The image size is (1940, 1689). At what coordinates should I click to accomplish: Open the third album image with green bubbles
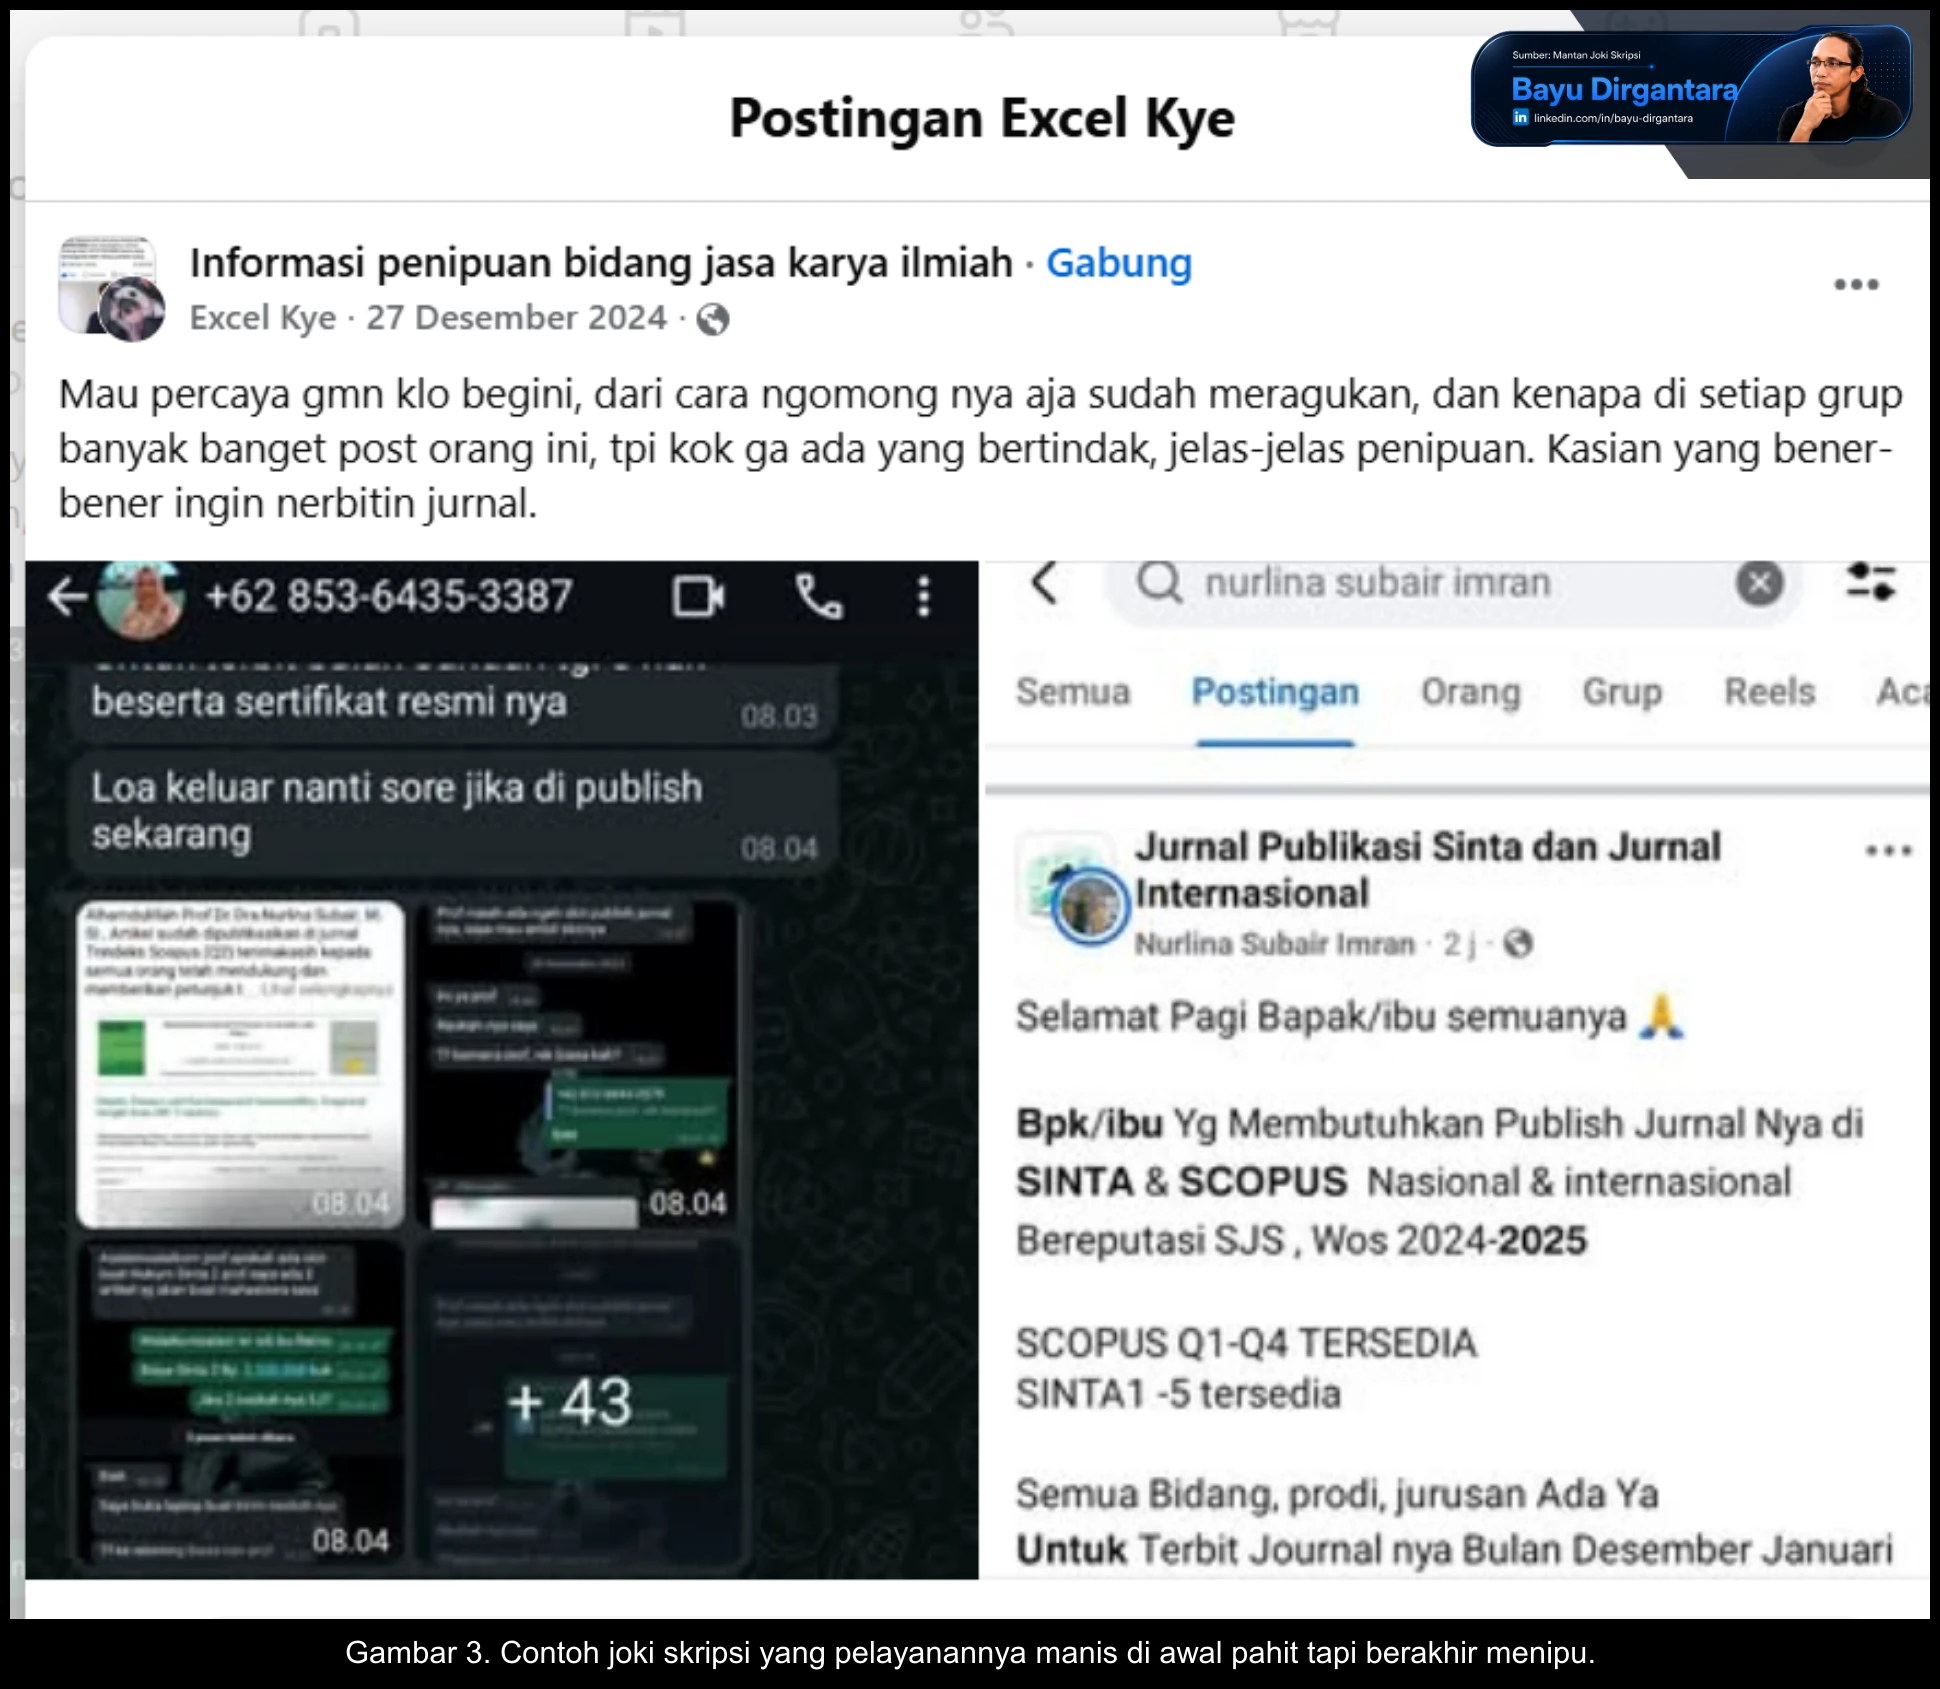point(241,1403)
